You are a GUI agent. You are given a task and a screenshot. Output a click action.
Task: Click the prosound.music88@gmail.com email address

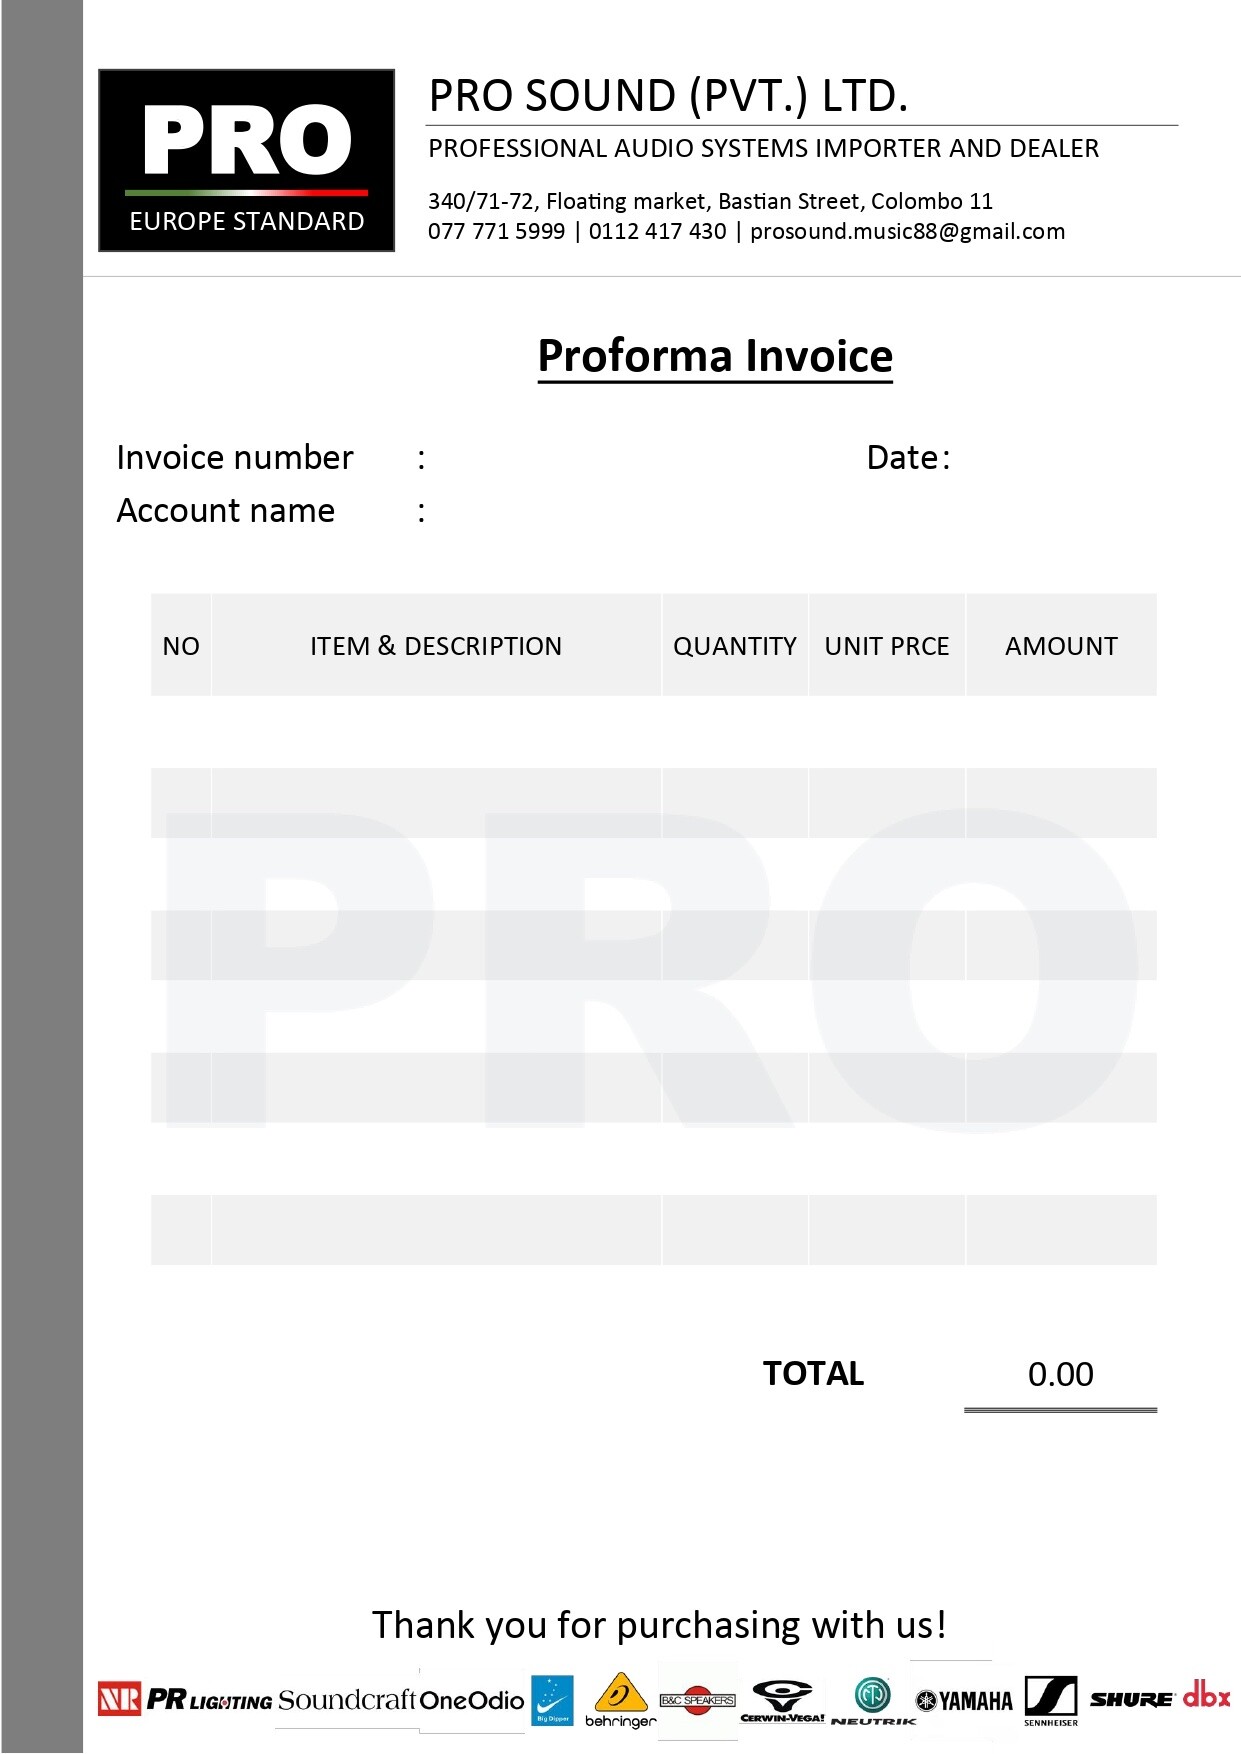tap(907, 231)
